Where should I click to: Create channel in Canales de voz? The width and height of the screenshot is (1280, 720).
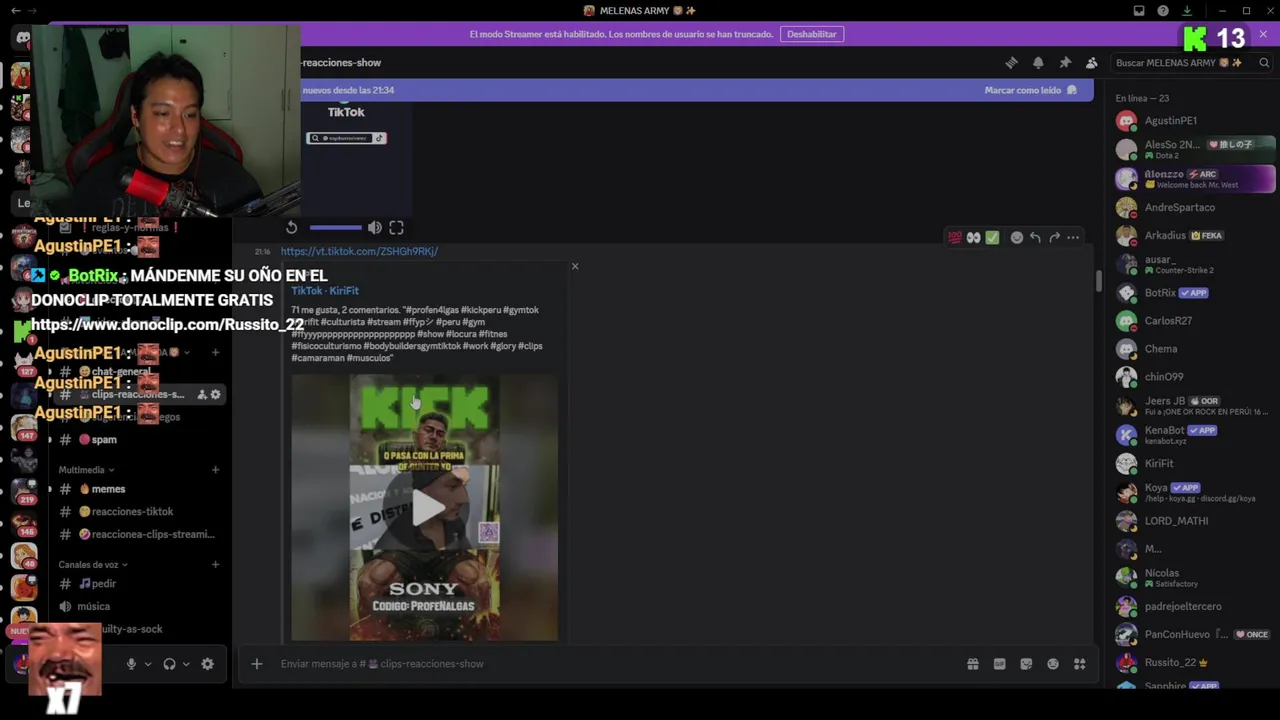click(x=215, y=565)
